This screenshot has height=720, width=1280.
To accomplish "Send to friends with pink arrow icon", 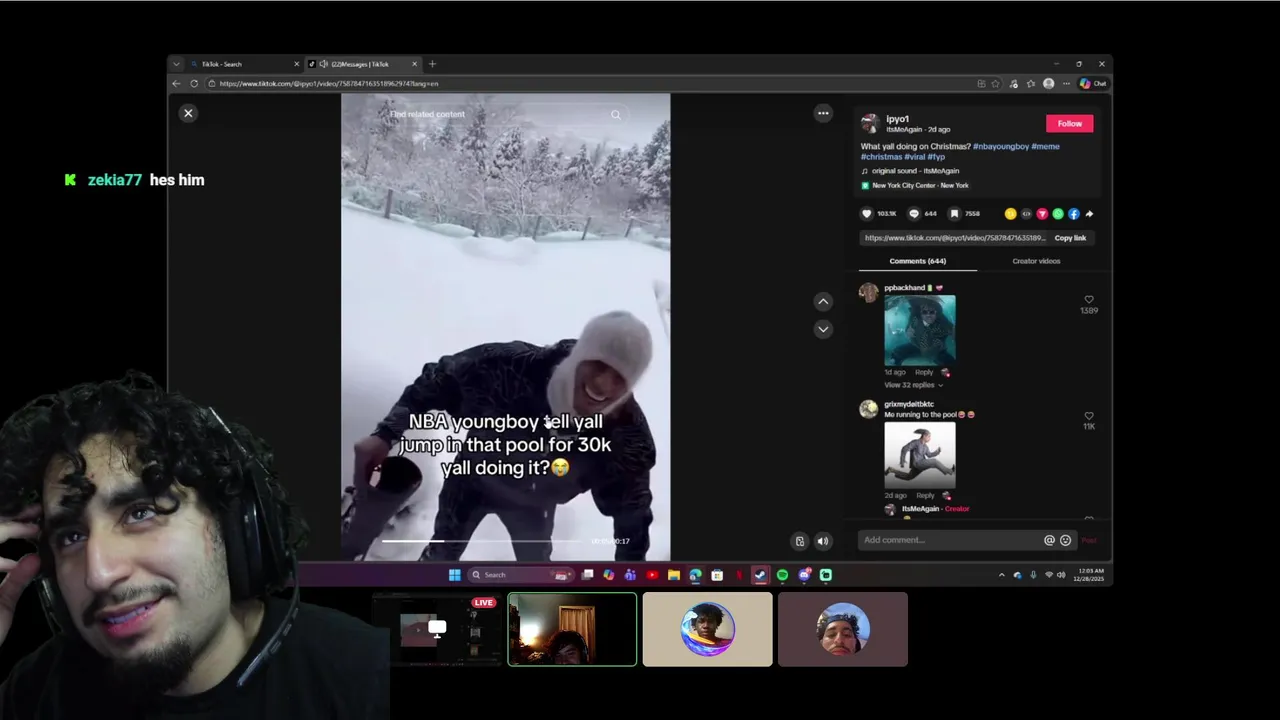I will pyautogui.click(x=1042, y=213).
